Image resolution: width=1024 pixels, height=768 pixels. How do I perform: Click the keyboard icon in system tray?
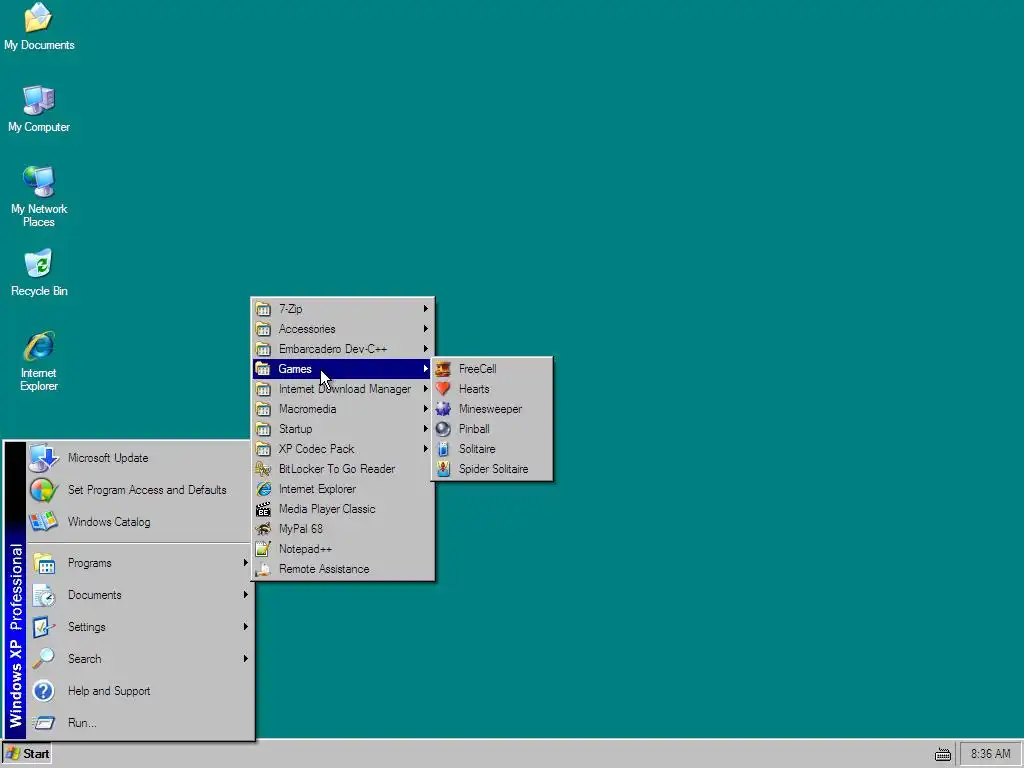942,754
